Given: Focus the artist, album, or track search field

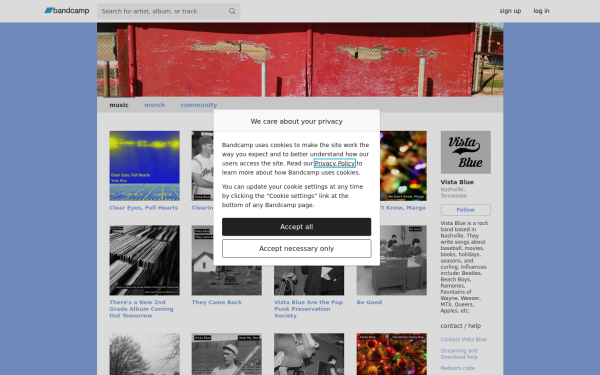Looking at the screenshot, I should (x=168, y=11).
